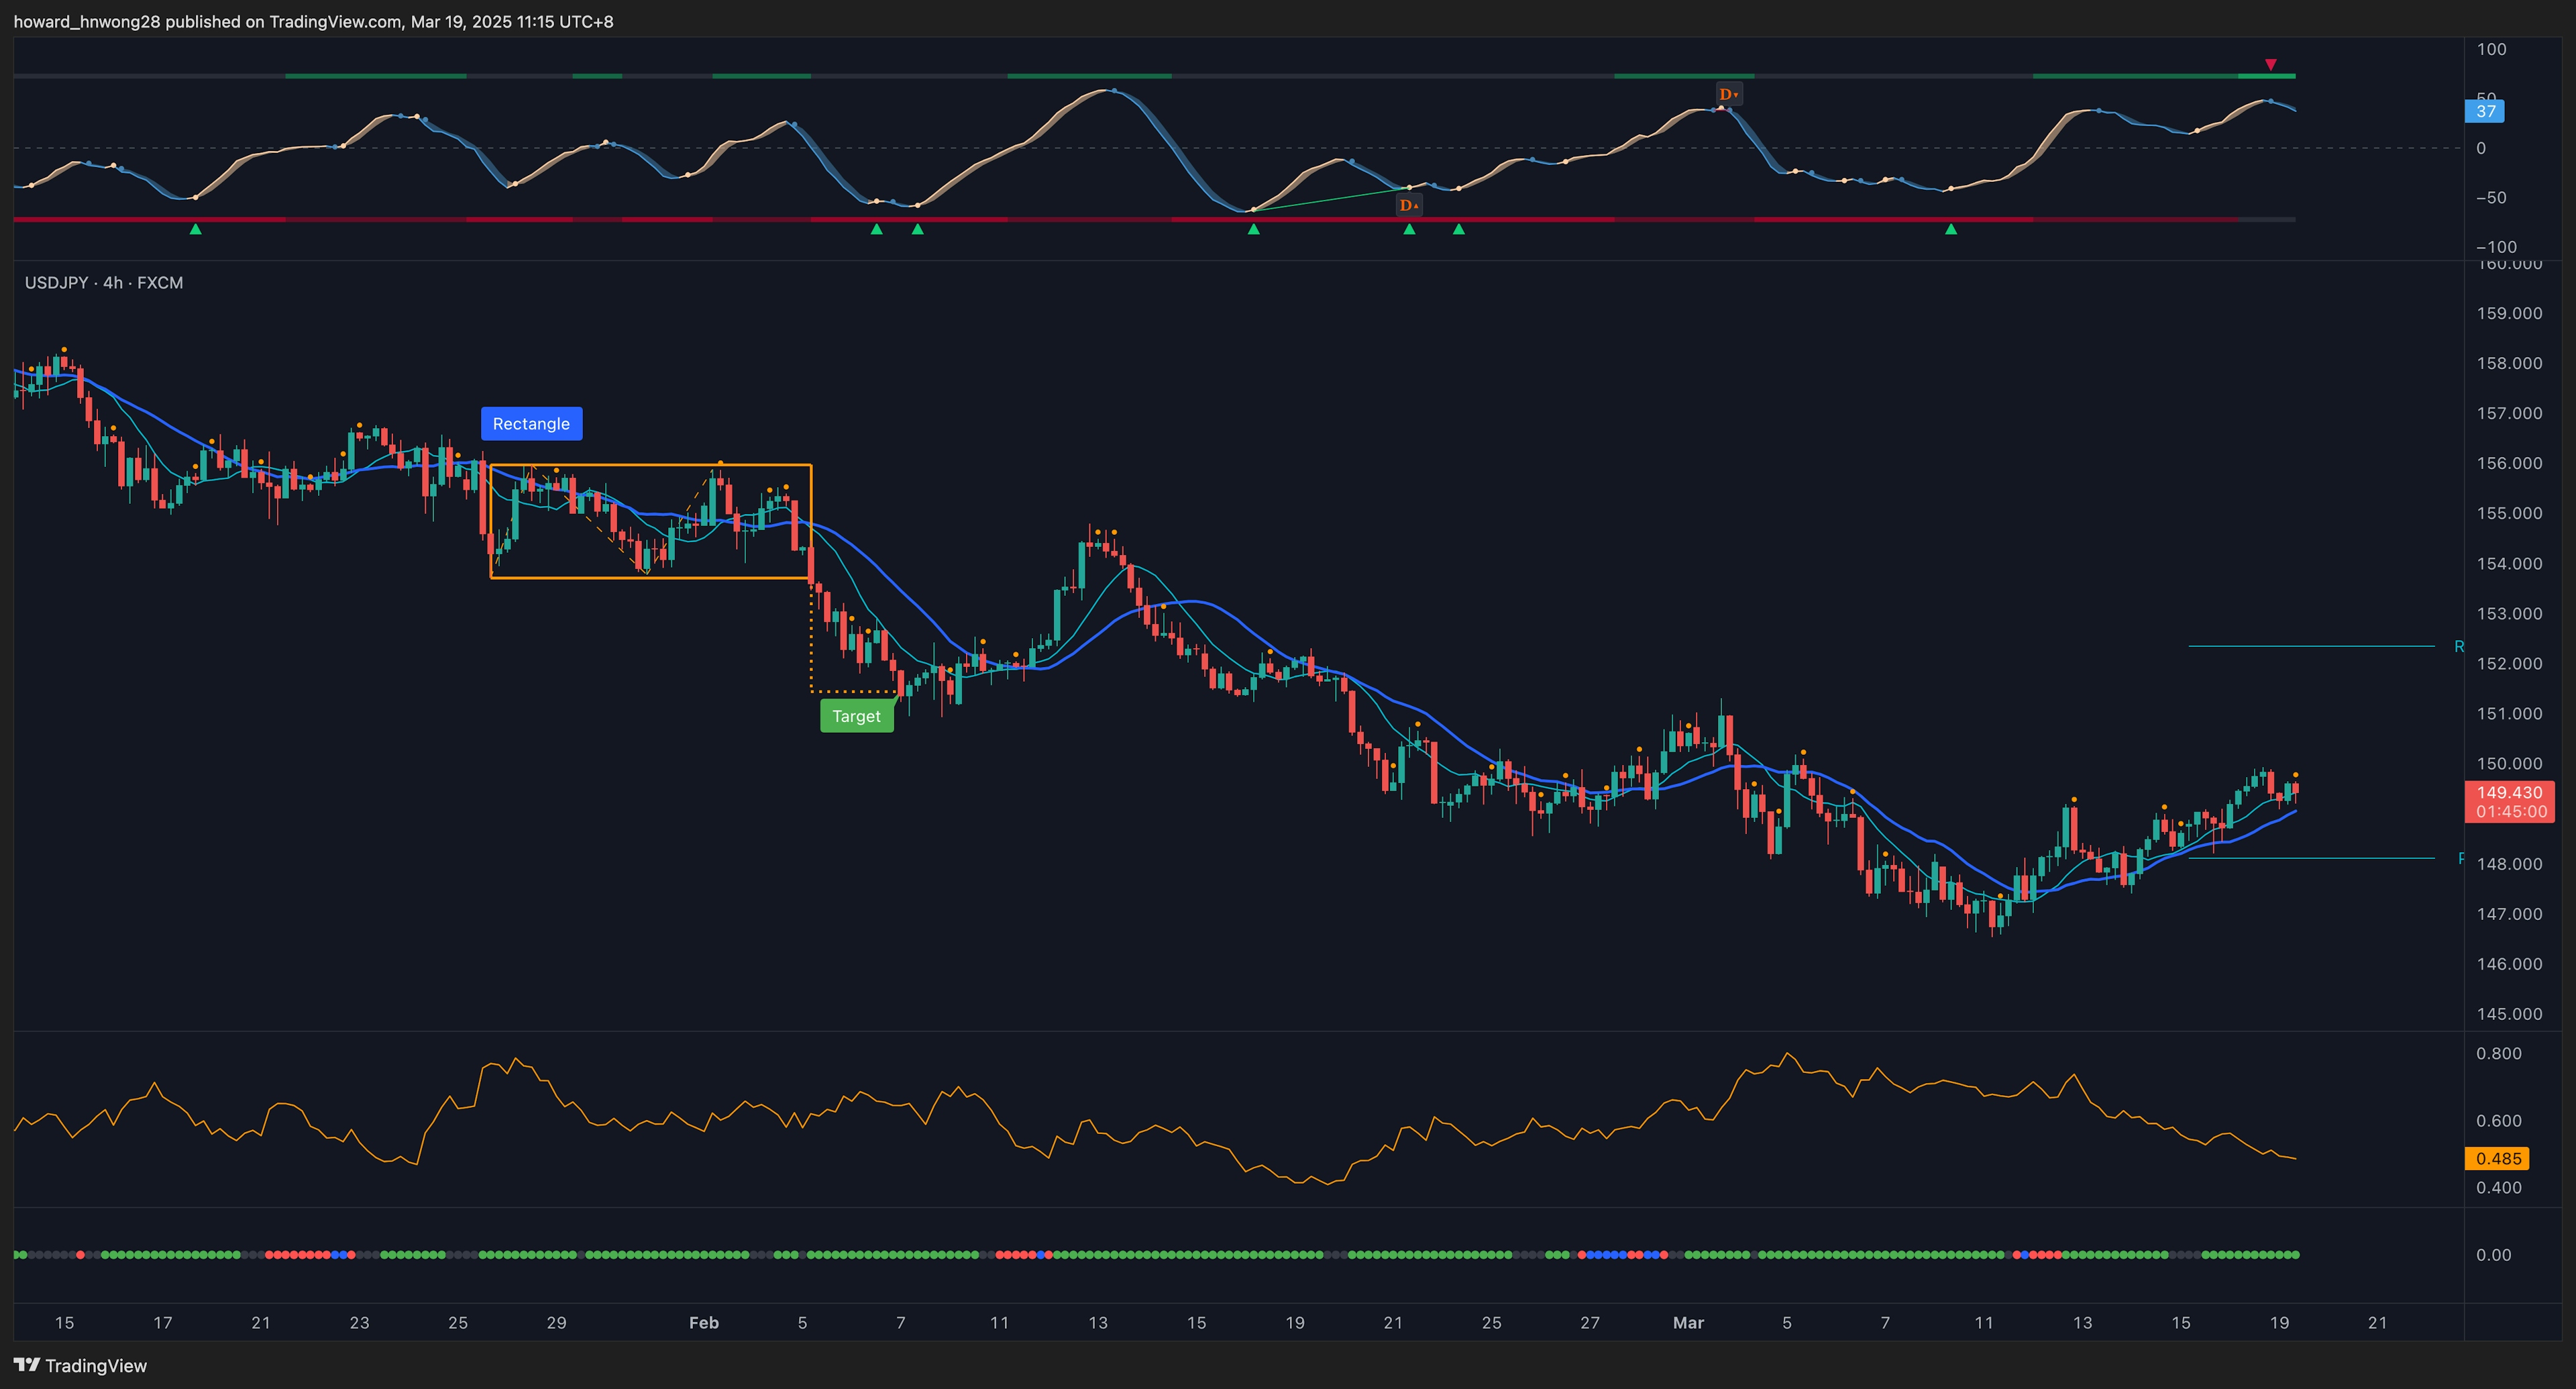Click the 23 date label on the time axis
This screenshot has width=2576, height=1389.
click(359, 1322)
